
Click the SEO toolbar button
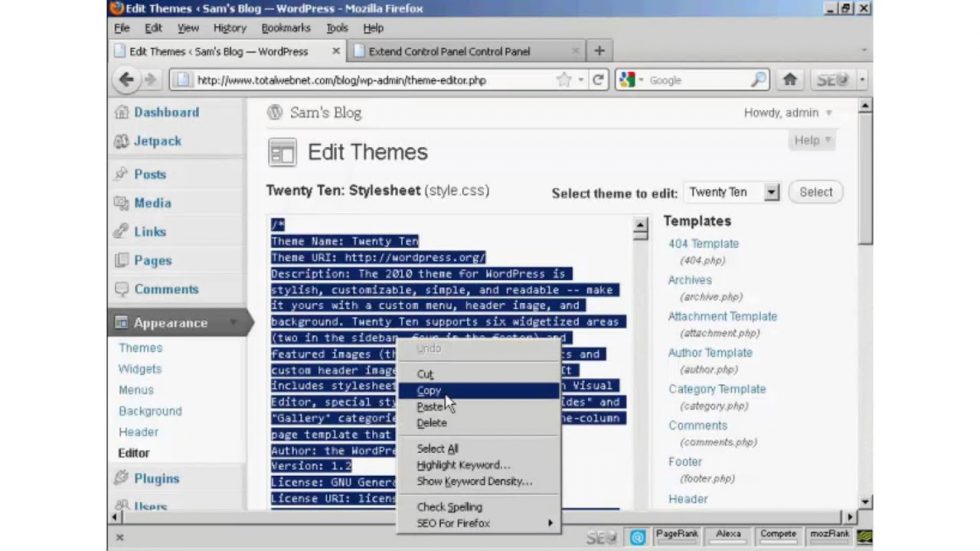(x=832, y=79)
